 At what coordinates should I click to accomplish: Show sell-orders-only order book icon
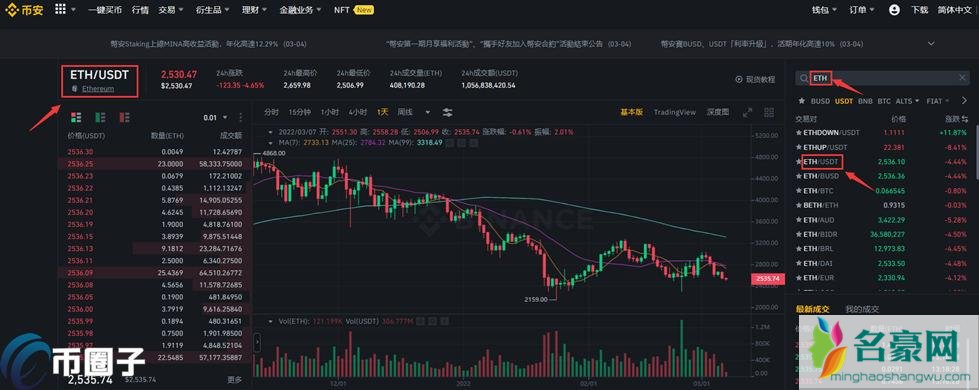click(x=124, y=117)
